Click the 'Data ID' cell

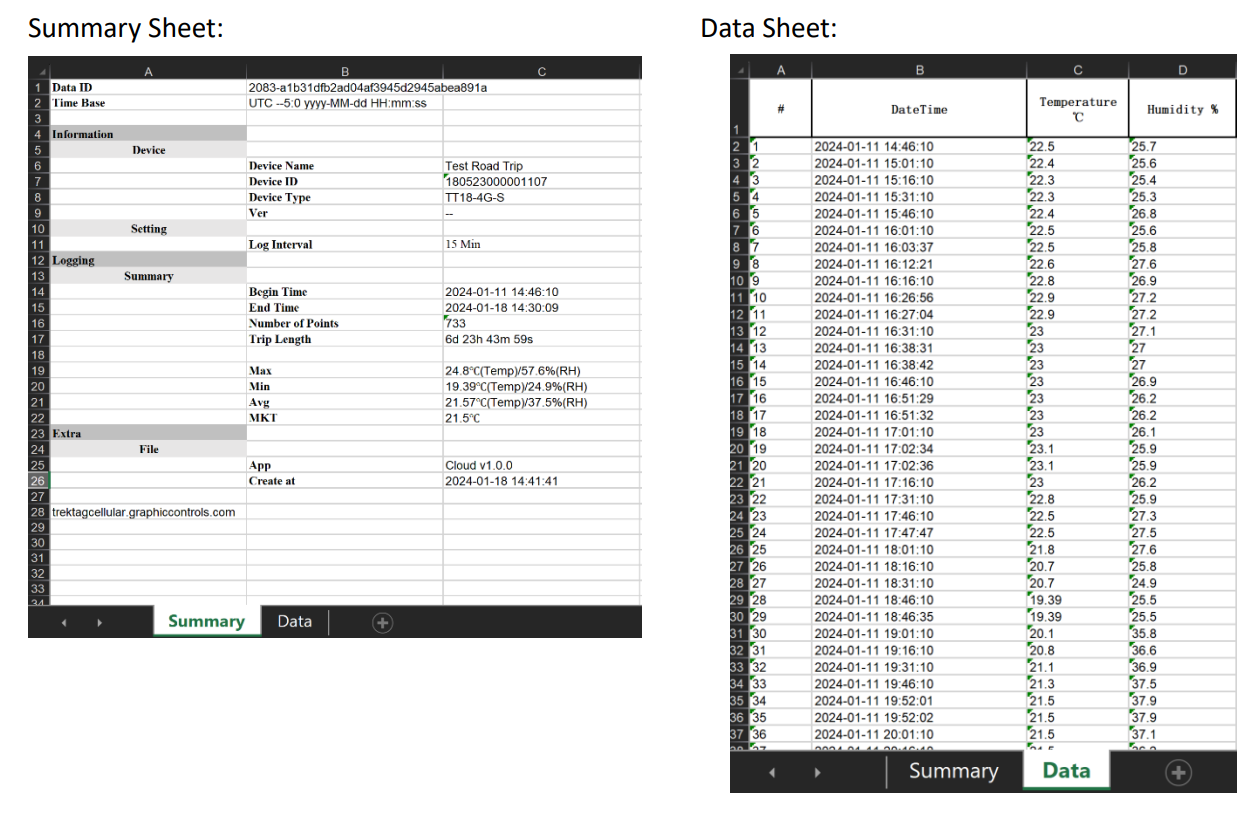(148, 87)
